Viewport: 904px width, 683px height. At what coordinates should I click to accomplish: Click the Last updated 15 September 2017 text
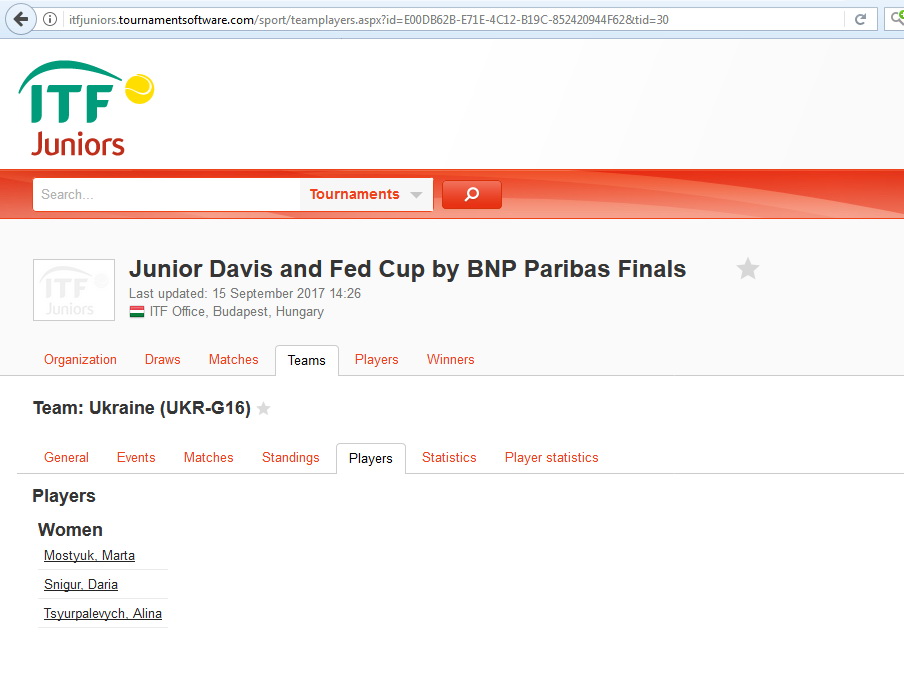pos(245,293)
